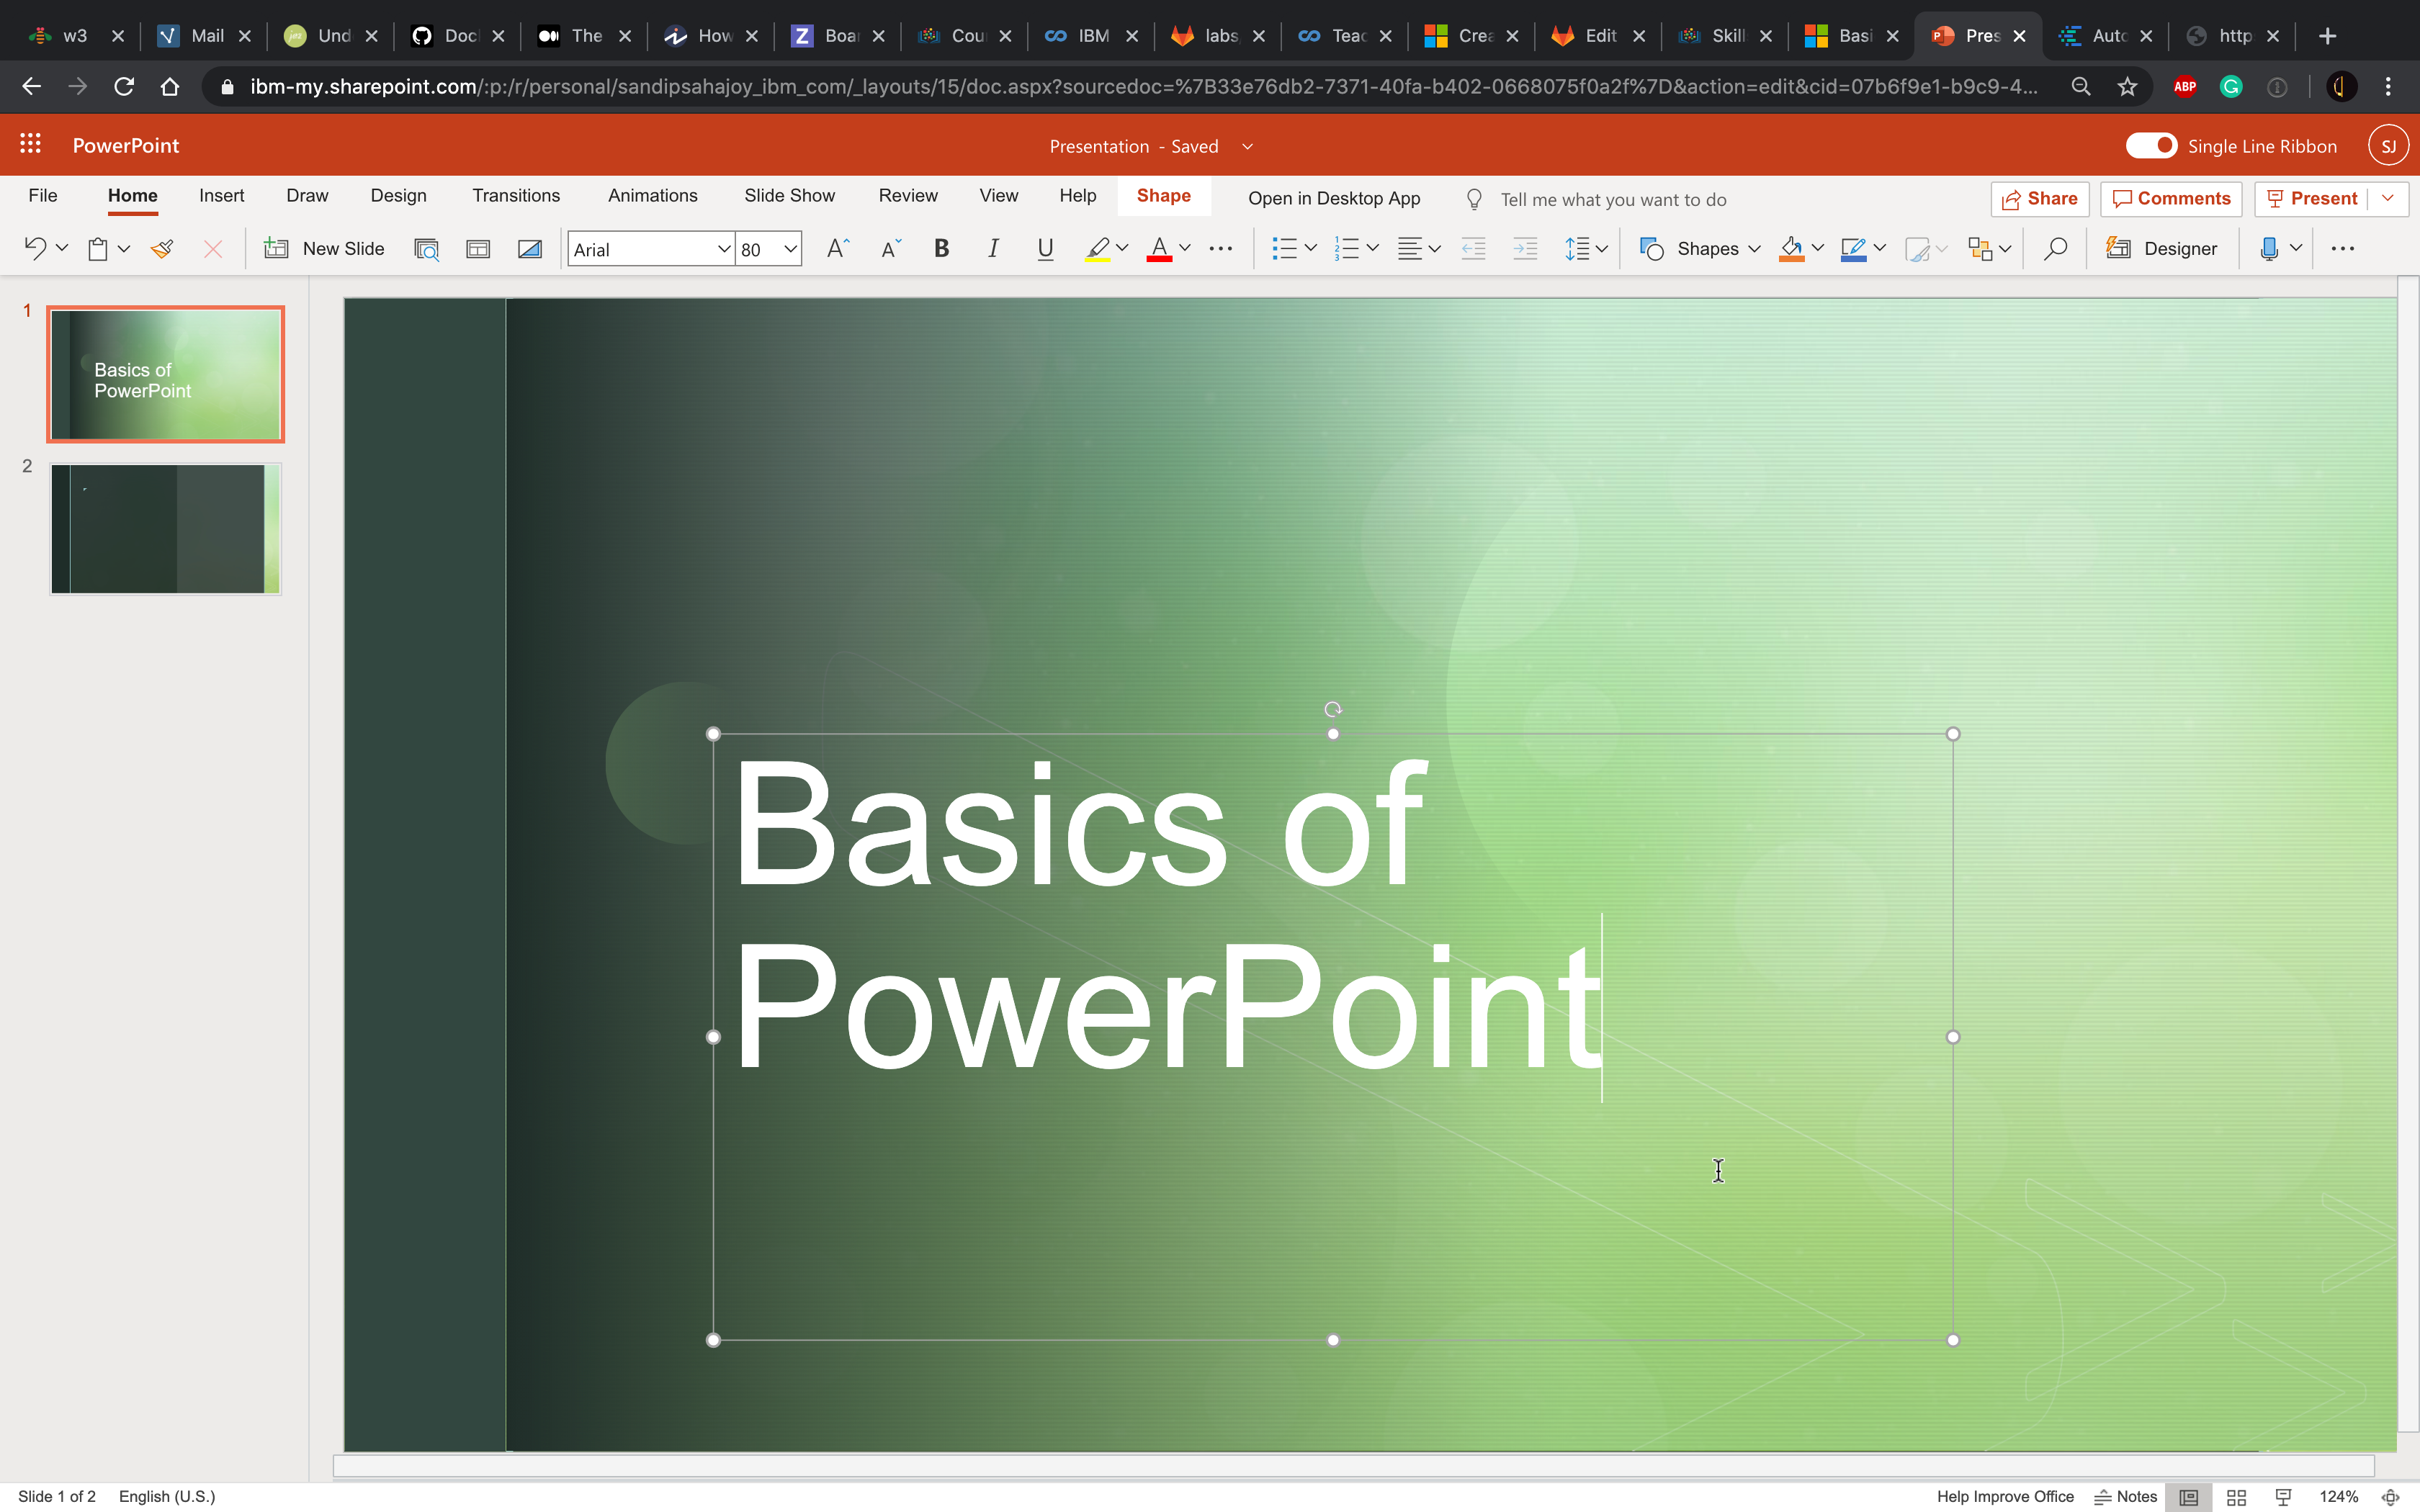Open Slide Sorter view in status bar

[x=2236, y=1497]
